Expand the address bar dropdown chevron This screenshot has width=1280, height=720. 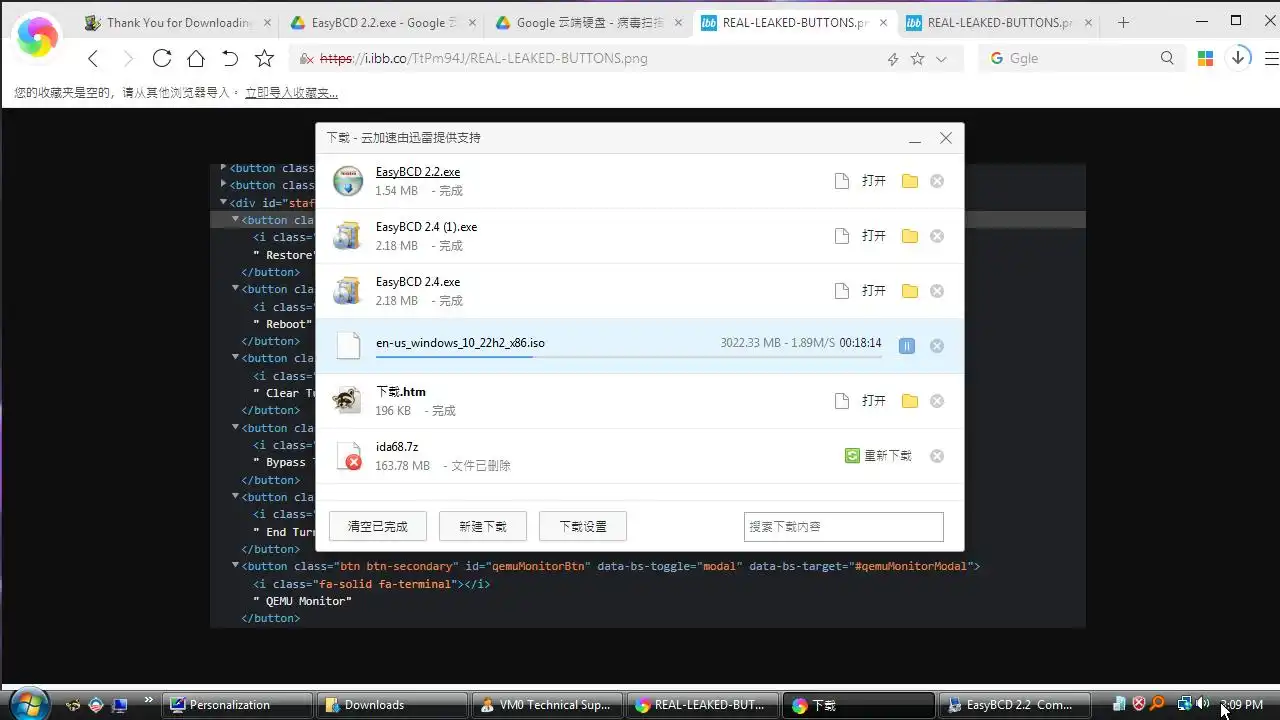(941, 59)
